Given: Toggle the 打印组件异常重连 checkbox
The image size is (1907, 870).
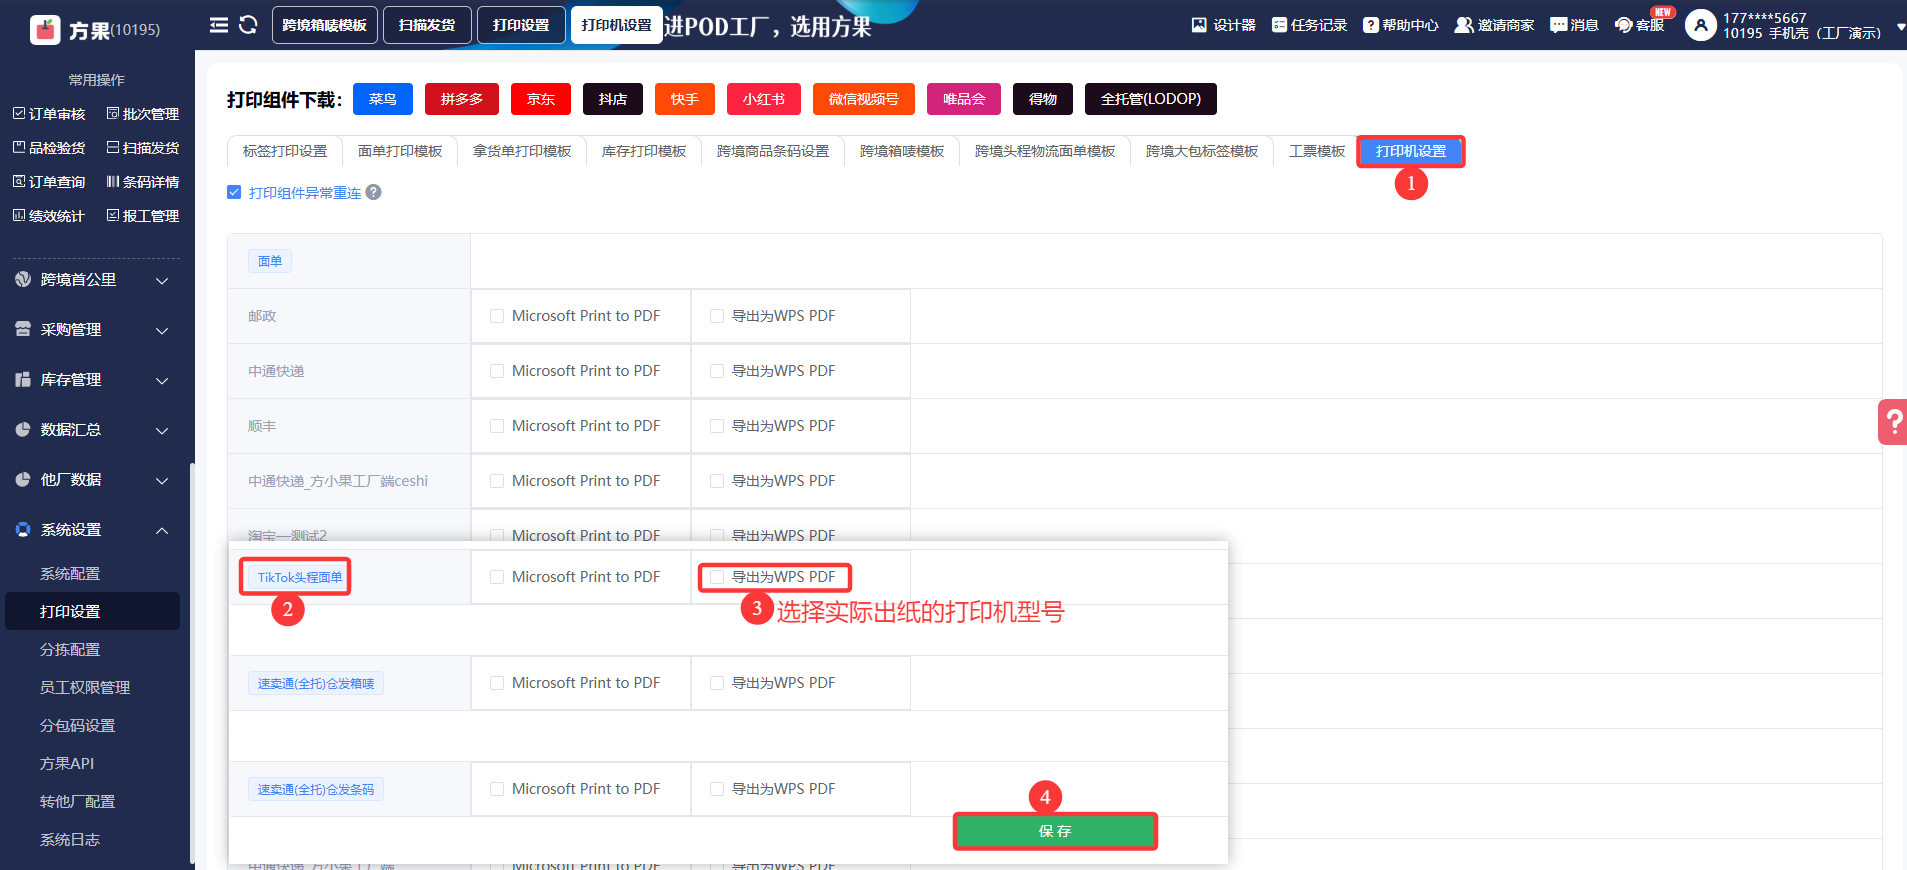Looking at the screenshot, I should tap(234, 192).
